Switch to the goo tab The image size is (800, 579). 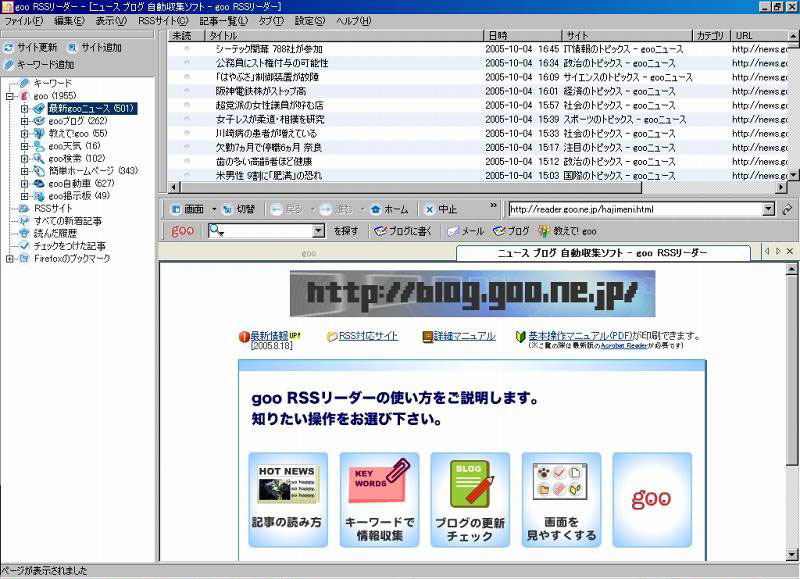[x=308, y=253]
